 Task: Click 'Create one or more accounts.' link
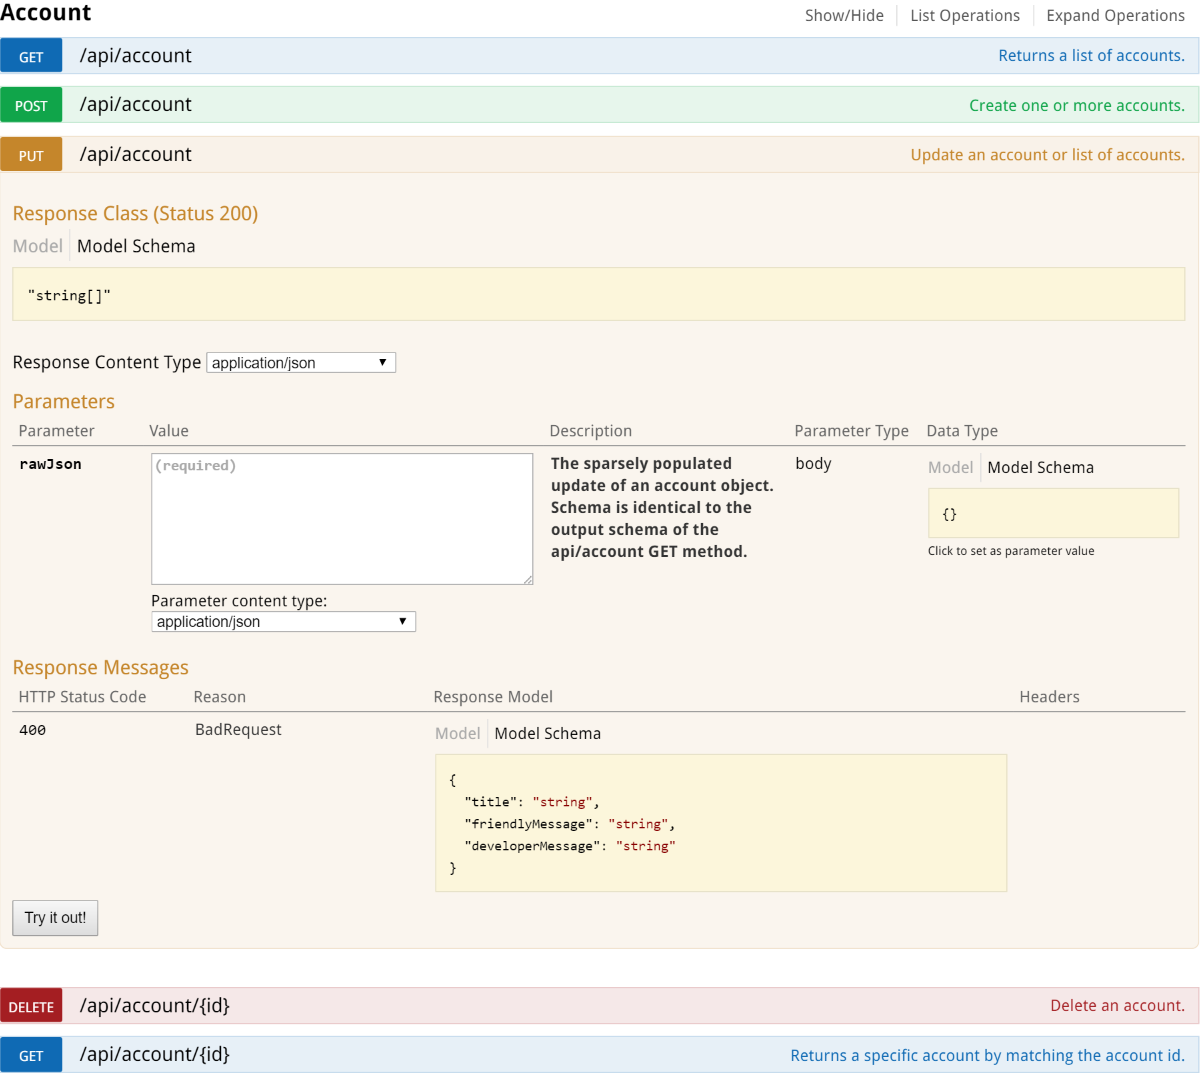(x=1078, y=104)
